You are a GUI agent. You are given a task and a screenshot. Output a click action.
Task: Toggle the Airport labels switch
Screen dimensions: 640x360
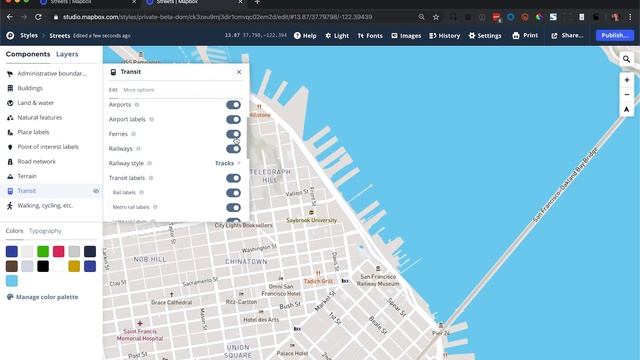233,120
